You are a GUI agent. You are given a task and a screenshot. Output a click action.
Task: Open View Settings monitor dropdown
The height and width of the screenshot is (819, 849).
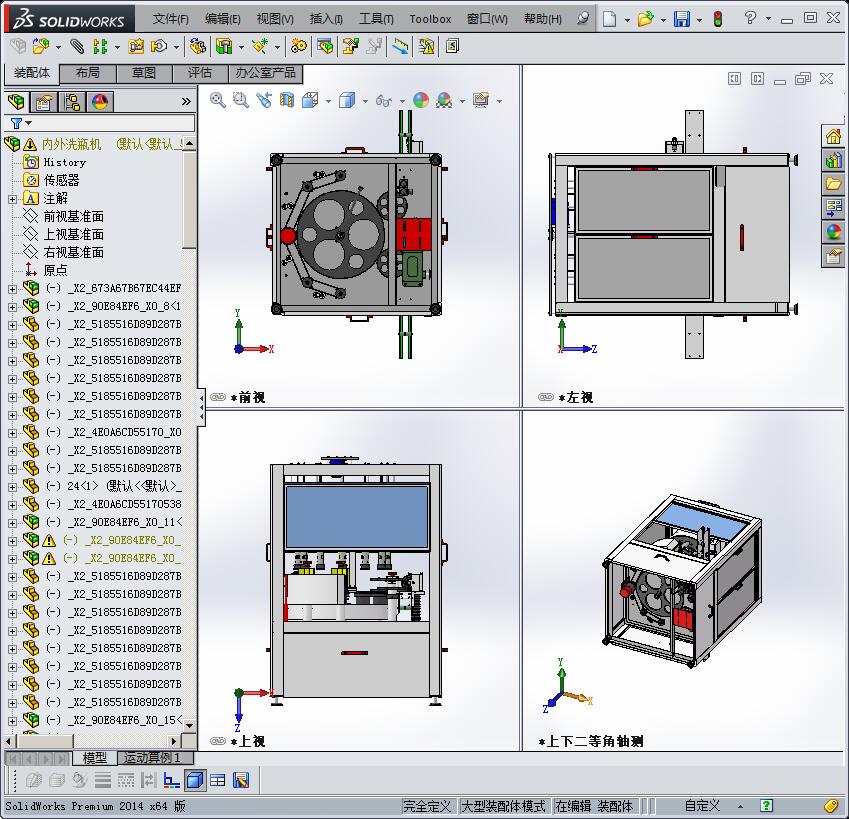tap(499, 101)
